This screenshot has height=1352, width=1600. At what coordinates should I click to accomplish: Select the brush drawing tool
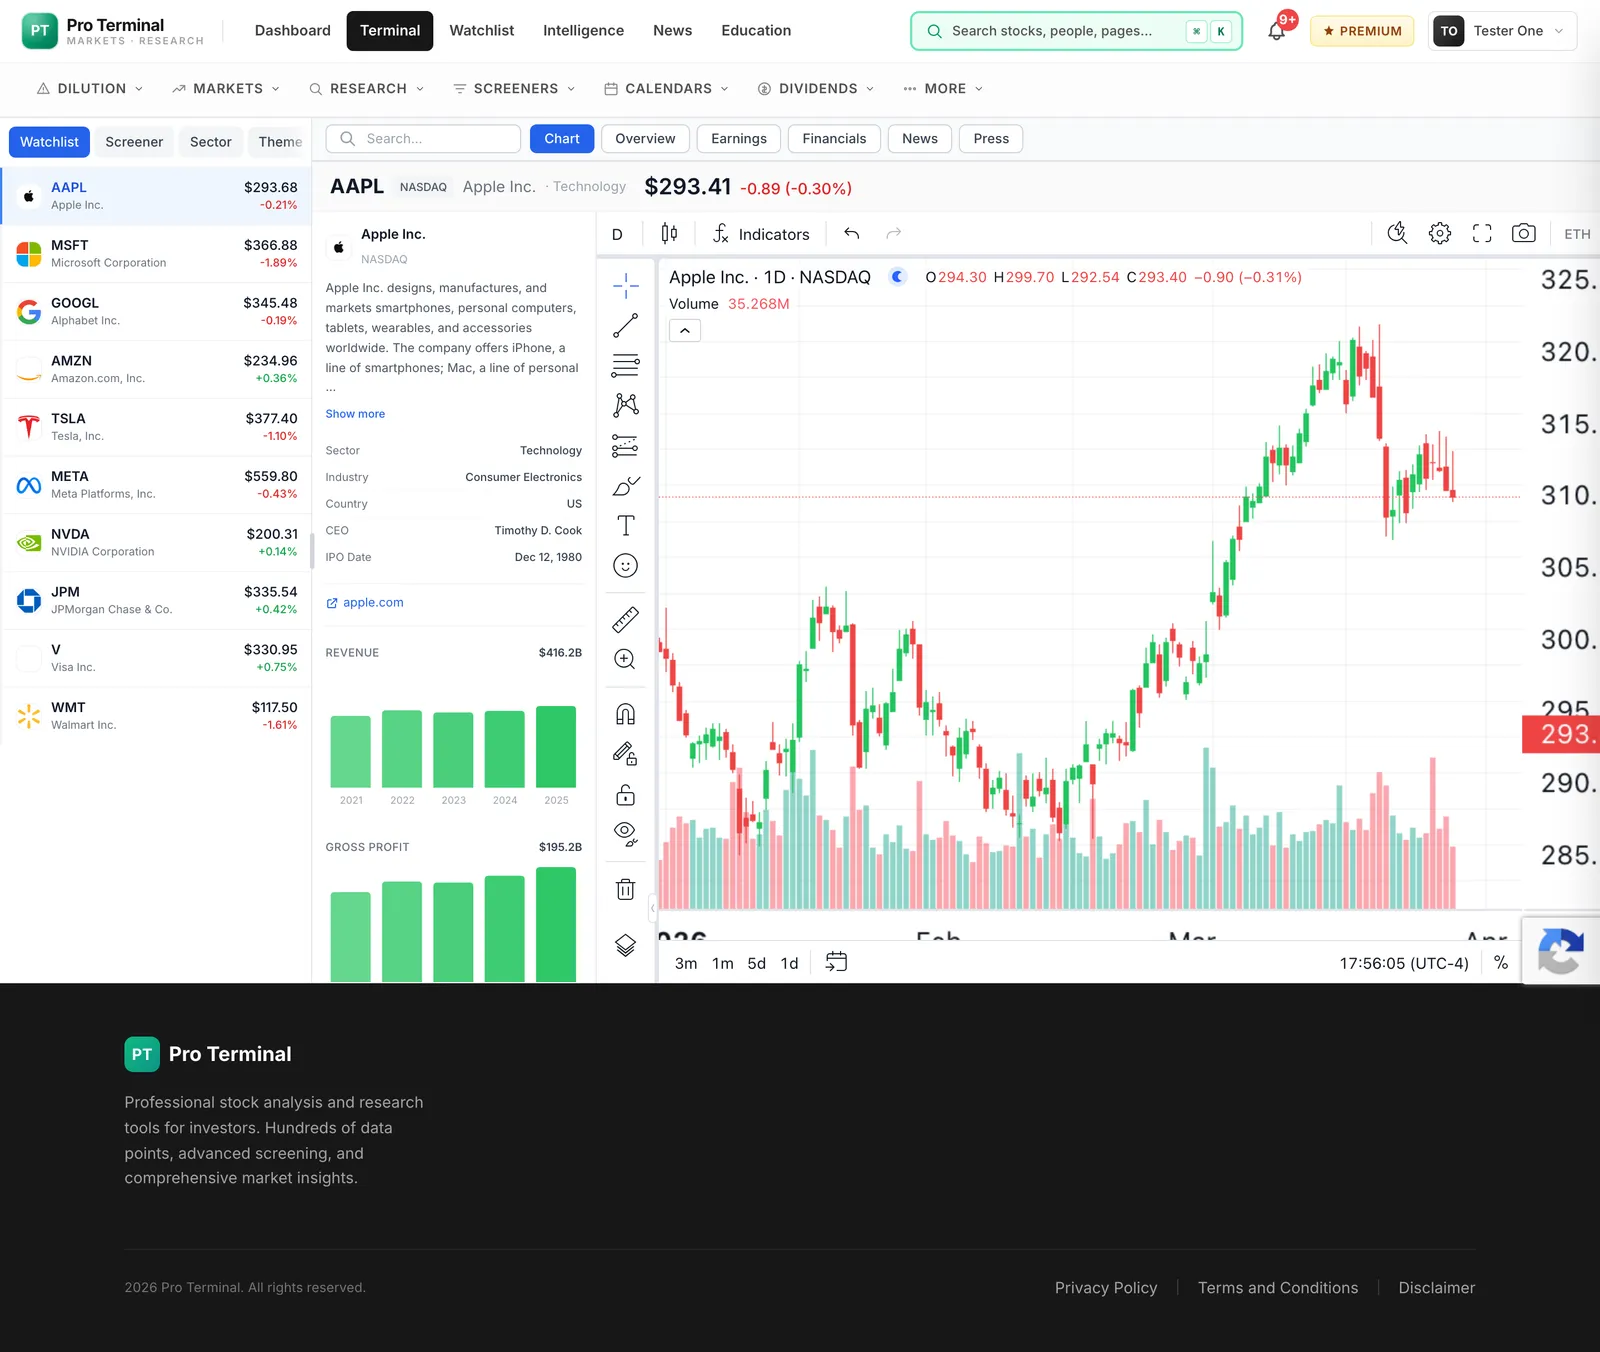pos(626,486)
